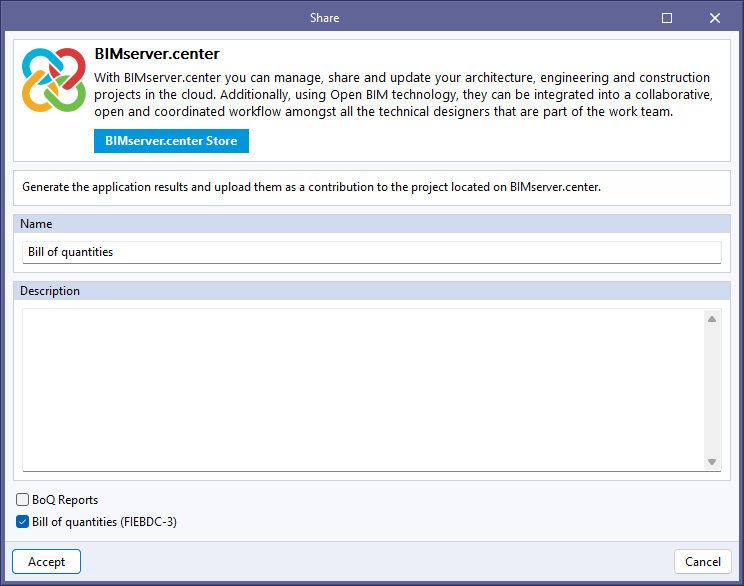
Task: Close the Share dialog
Action: 715,18
